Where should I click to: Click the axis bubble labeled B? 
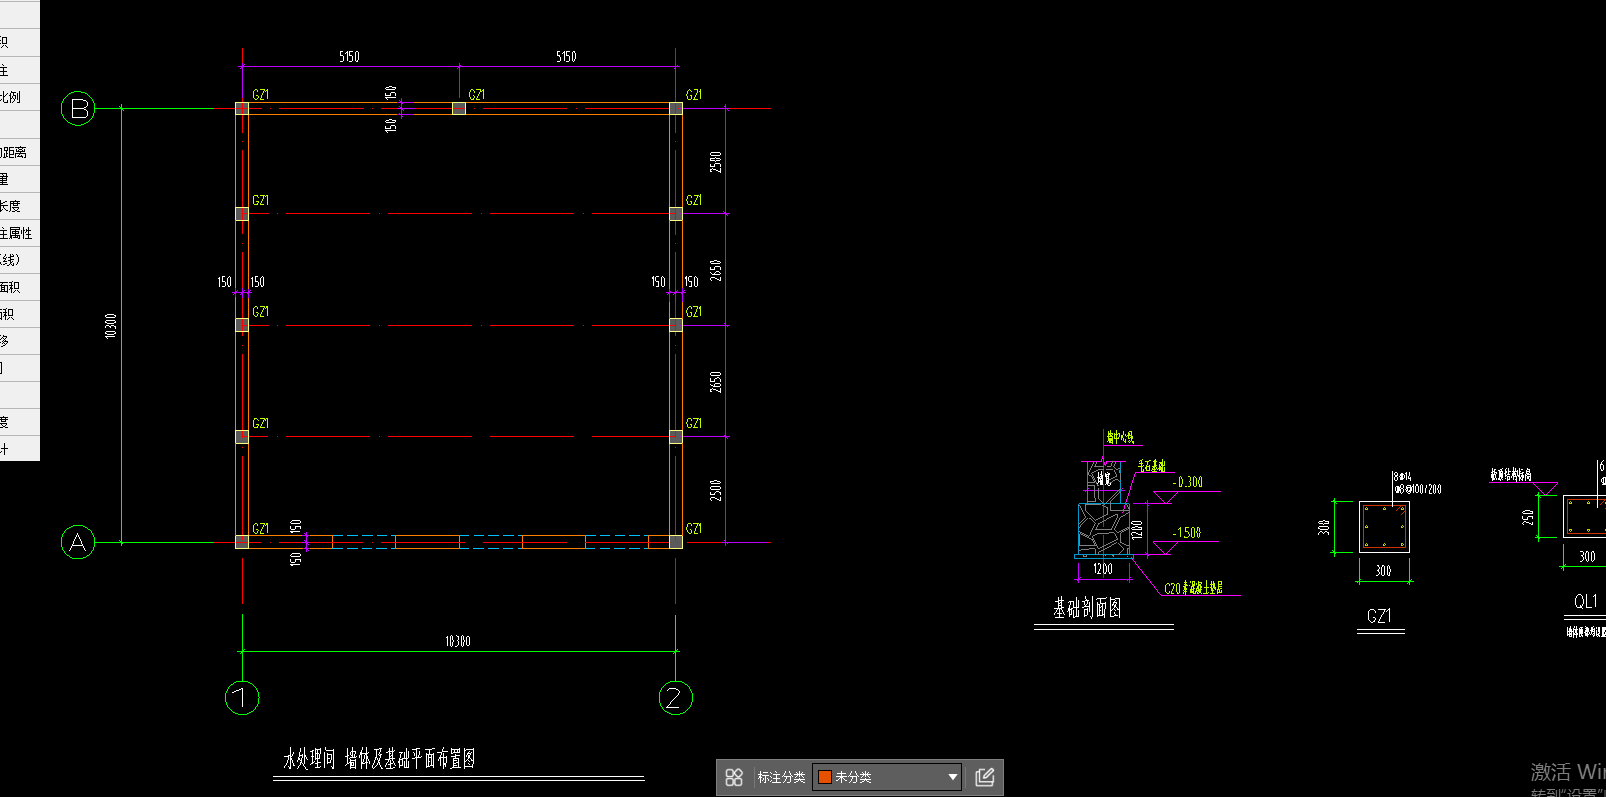pyautogui.click(x=78, y=108)
